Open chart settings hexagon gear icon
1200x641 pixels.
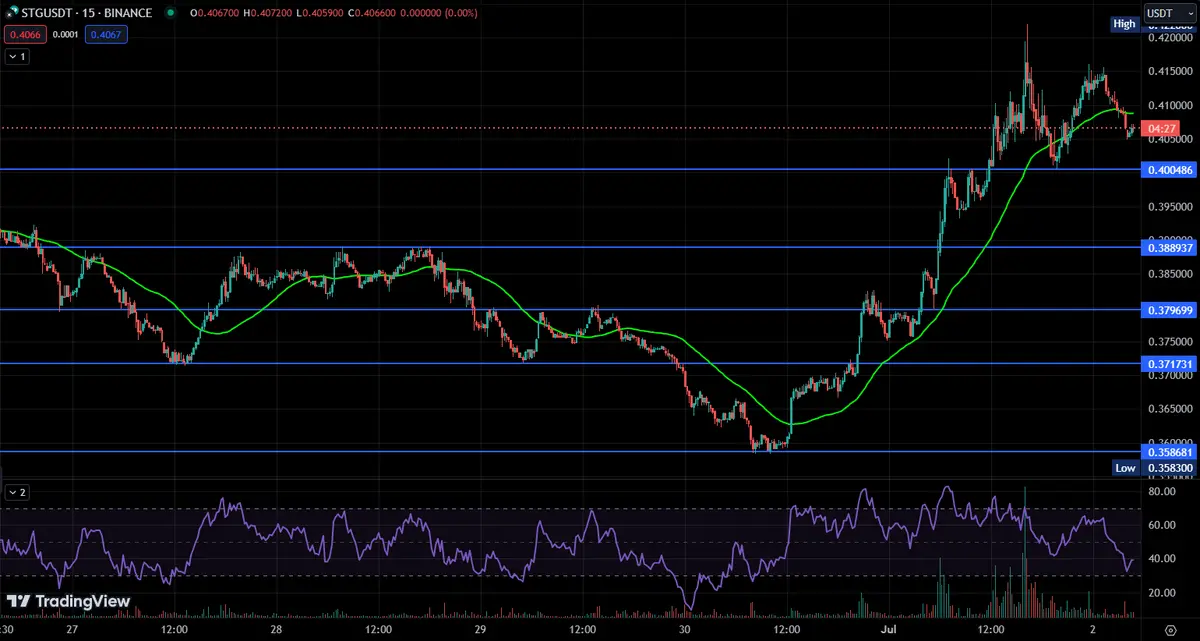click(1170, 631)
